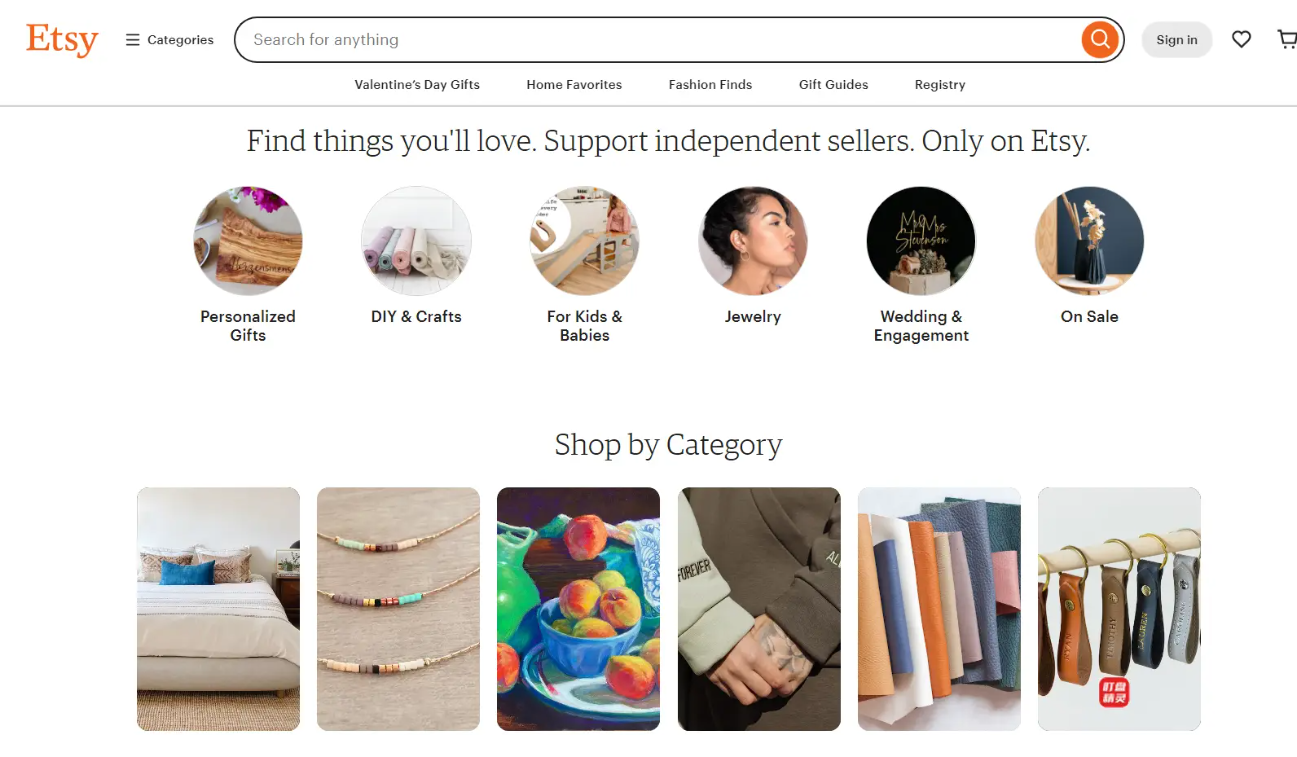Open Gift Guides in the navigation

[x=833, y=85]
